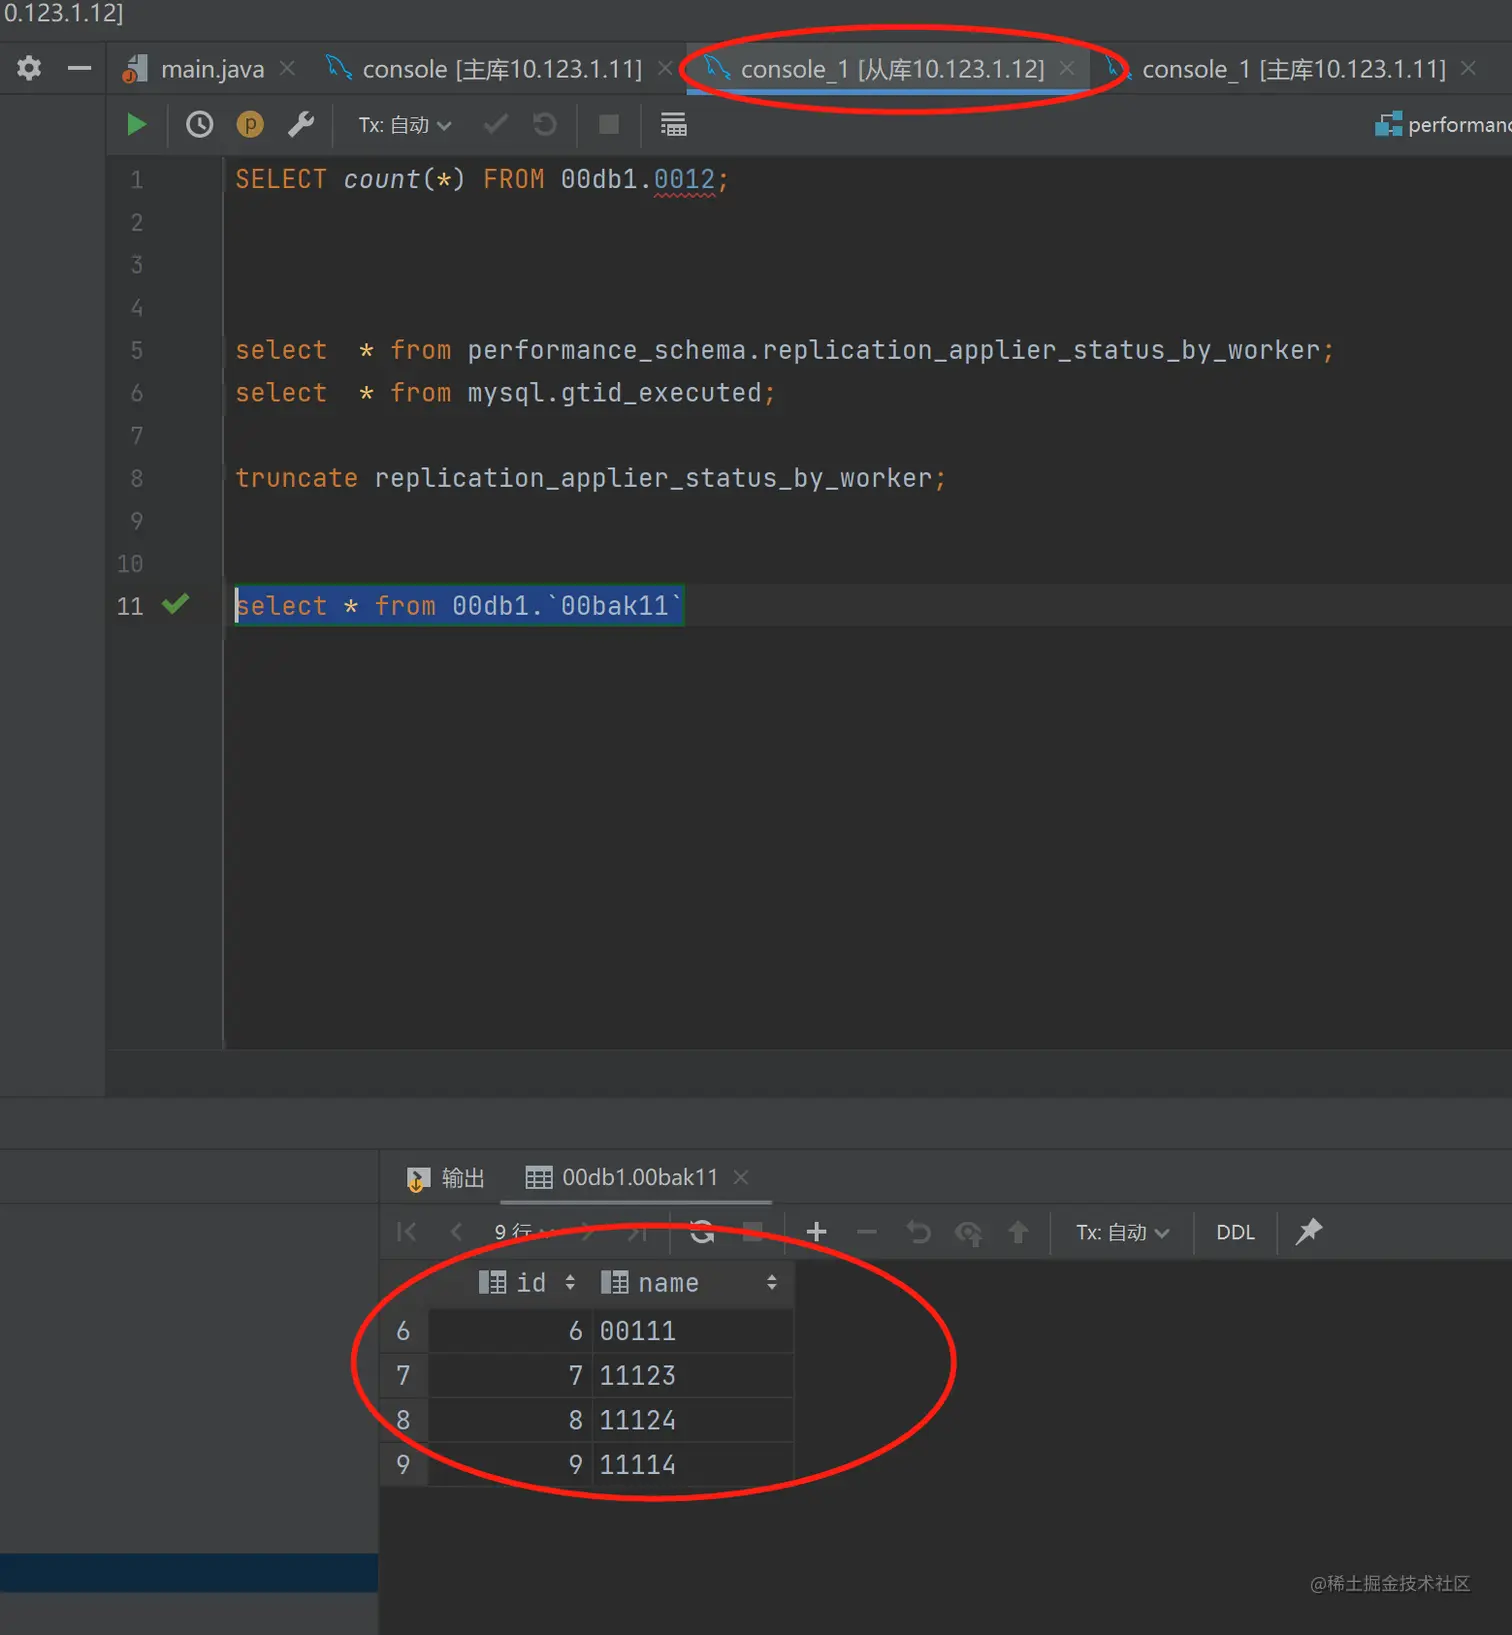Run the selected SQL statement

(137, 125)
